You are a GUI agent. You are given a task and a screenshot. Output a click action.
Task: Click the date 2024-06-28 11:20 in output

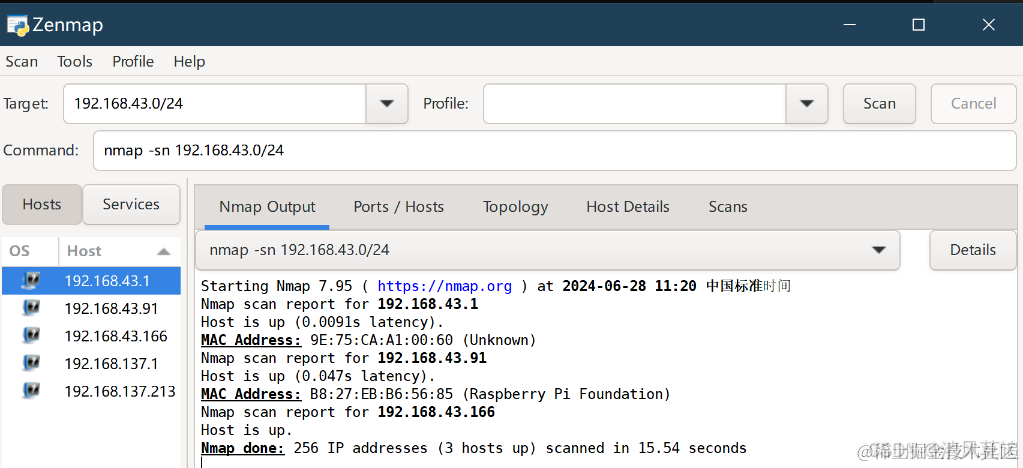click(x=629, y=286)
